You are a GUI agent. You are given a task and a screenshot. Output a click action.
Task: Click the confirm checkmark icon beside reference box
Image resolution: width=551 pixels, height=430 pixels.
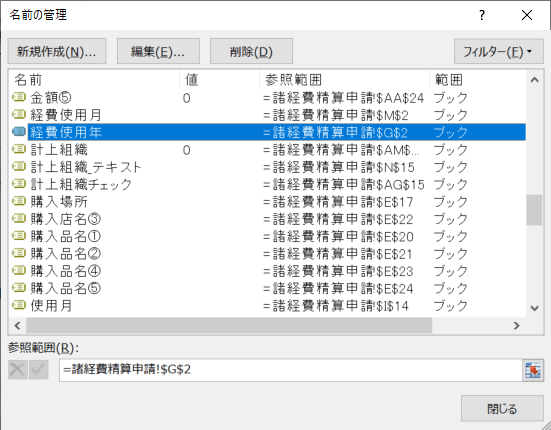[38, 370]
